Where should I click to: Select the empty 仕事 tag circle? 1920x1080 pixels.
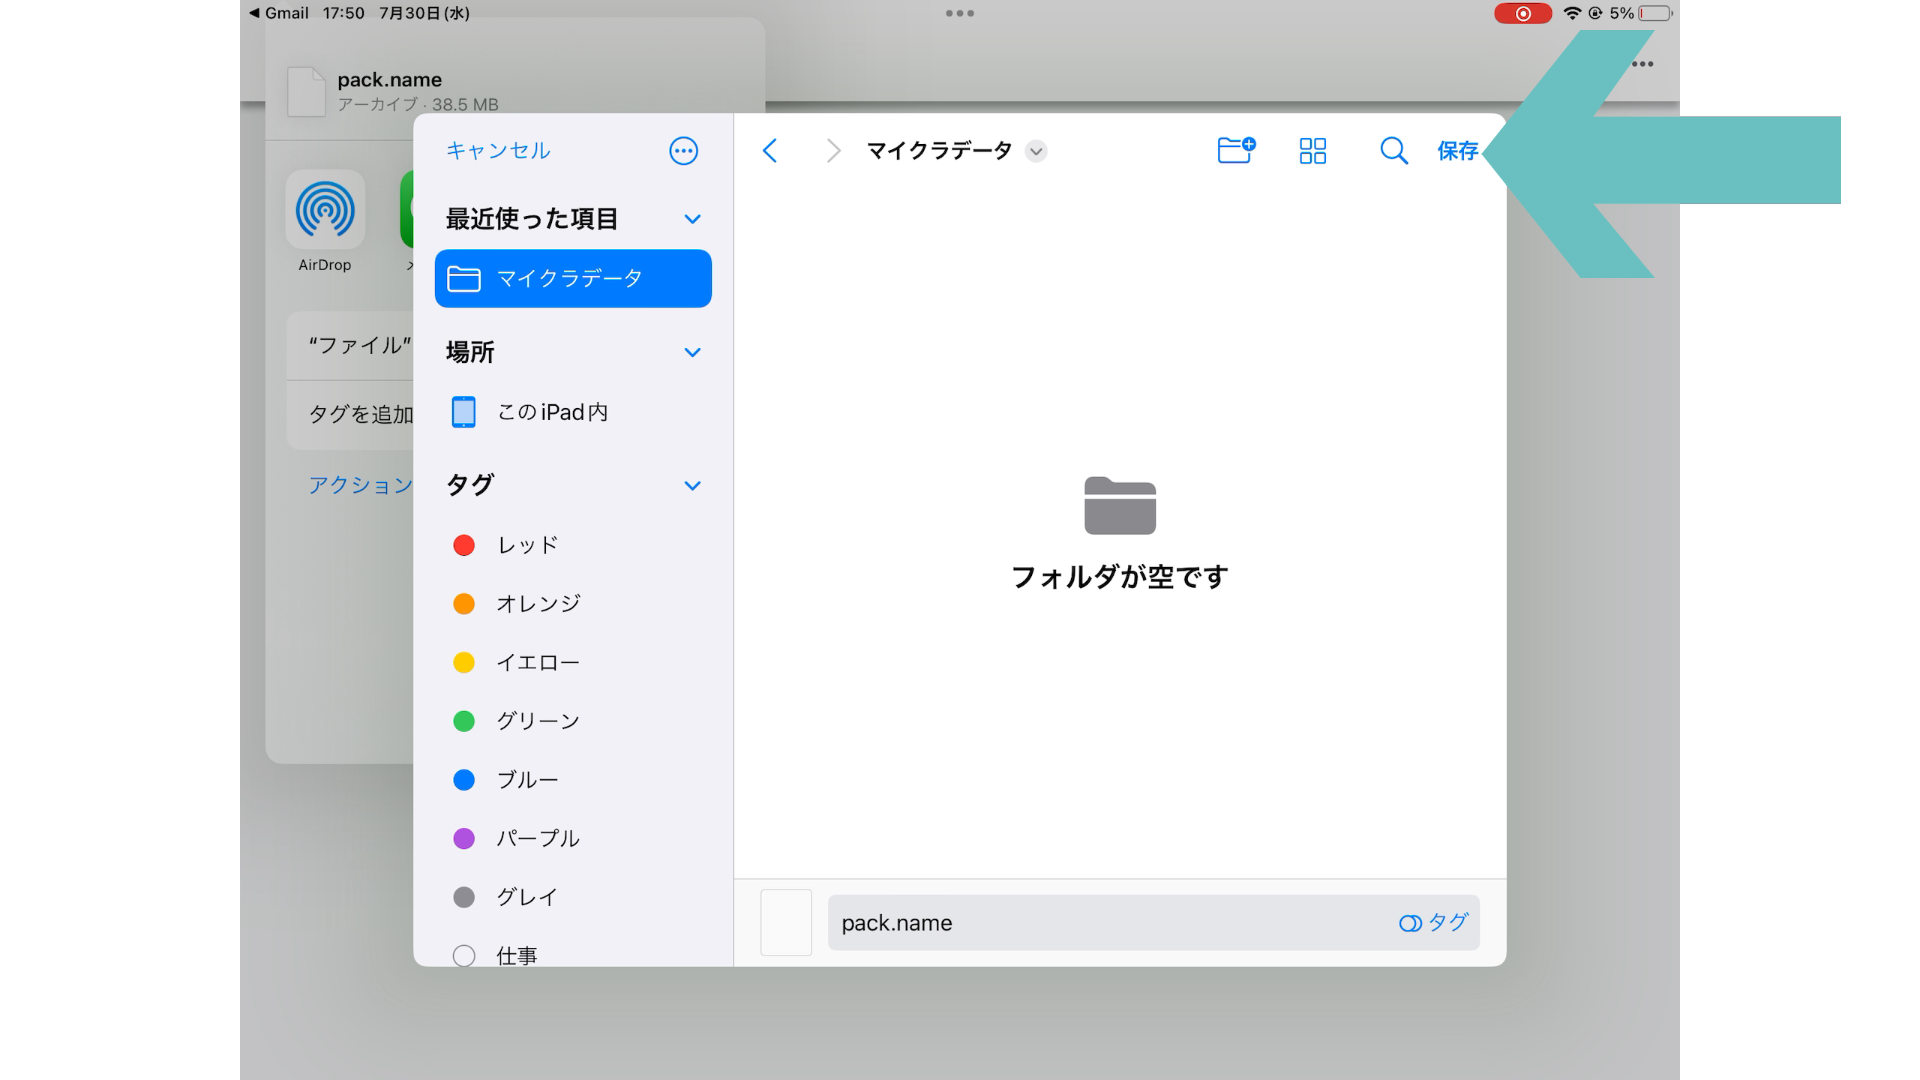pyautogui.click(x=464, y=955)
